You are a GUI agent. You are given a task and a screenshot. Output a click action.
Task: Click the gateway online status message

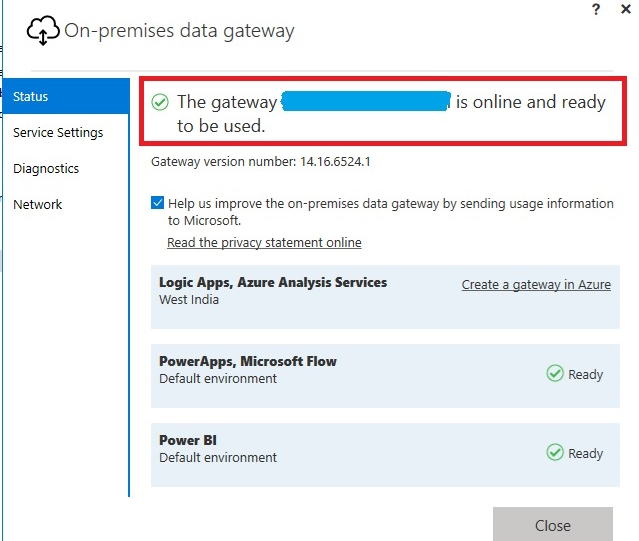pos(390,114)
